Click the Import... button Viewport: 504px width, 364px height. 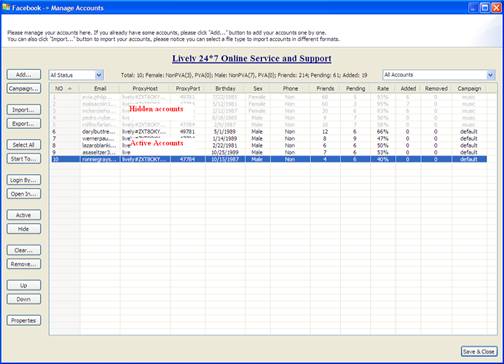coord(24,110)
